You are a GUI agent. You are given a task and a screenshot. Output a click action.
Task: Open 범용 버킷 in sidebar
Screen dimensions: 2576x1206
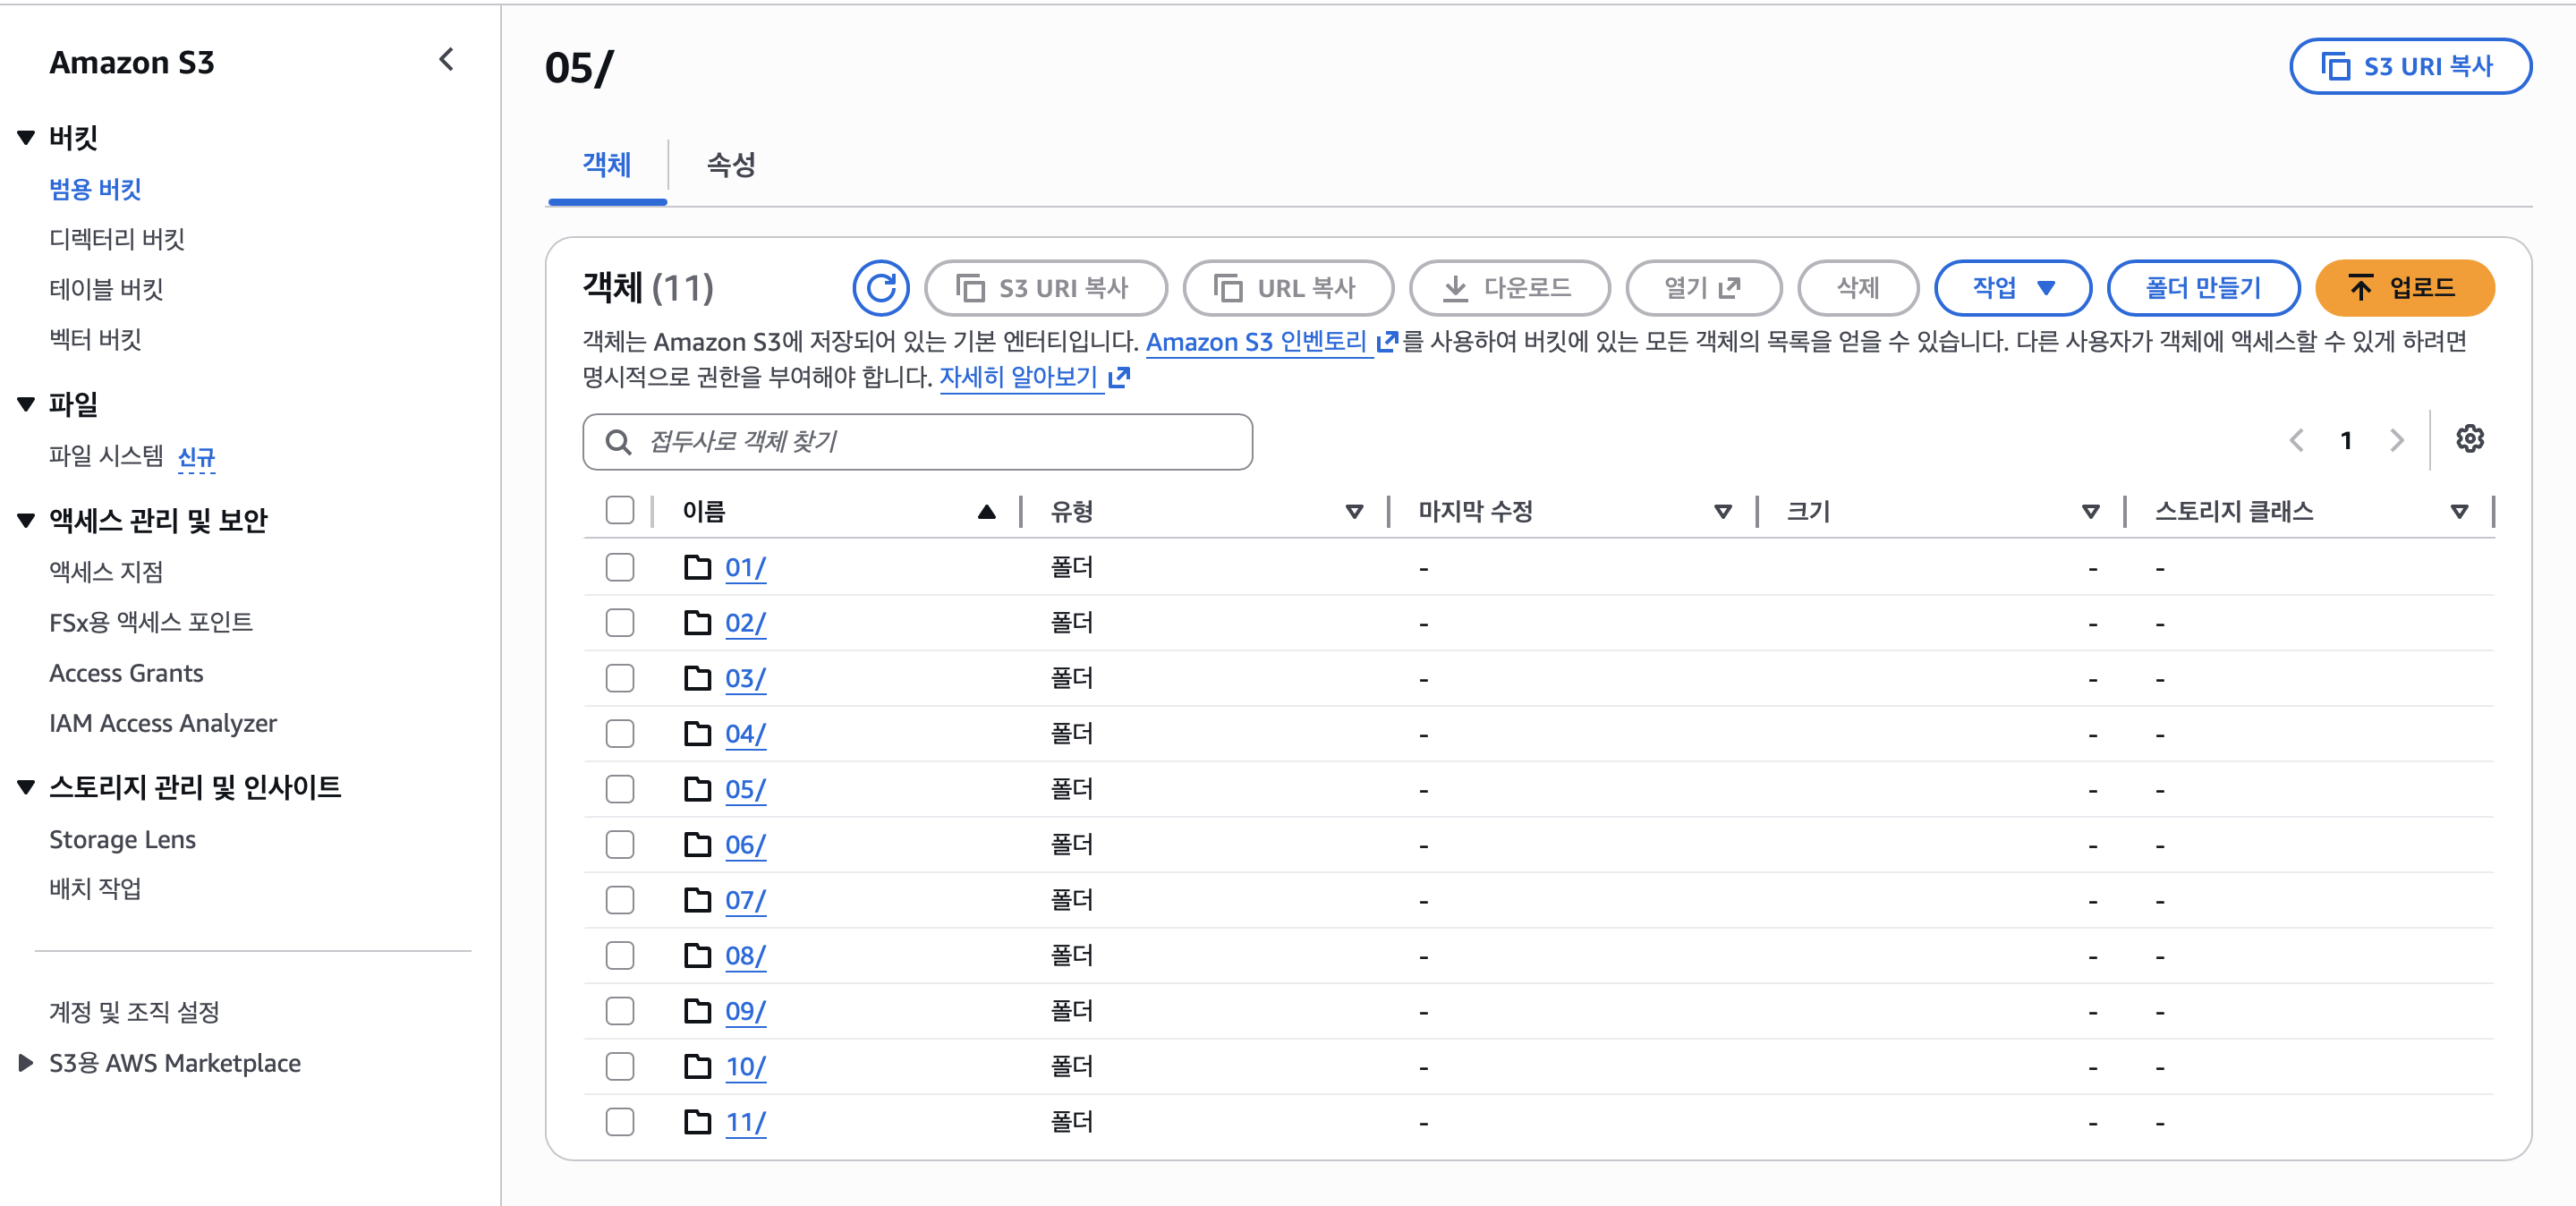pos(95,189)
